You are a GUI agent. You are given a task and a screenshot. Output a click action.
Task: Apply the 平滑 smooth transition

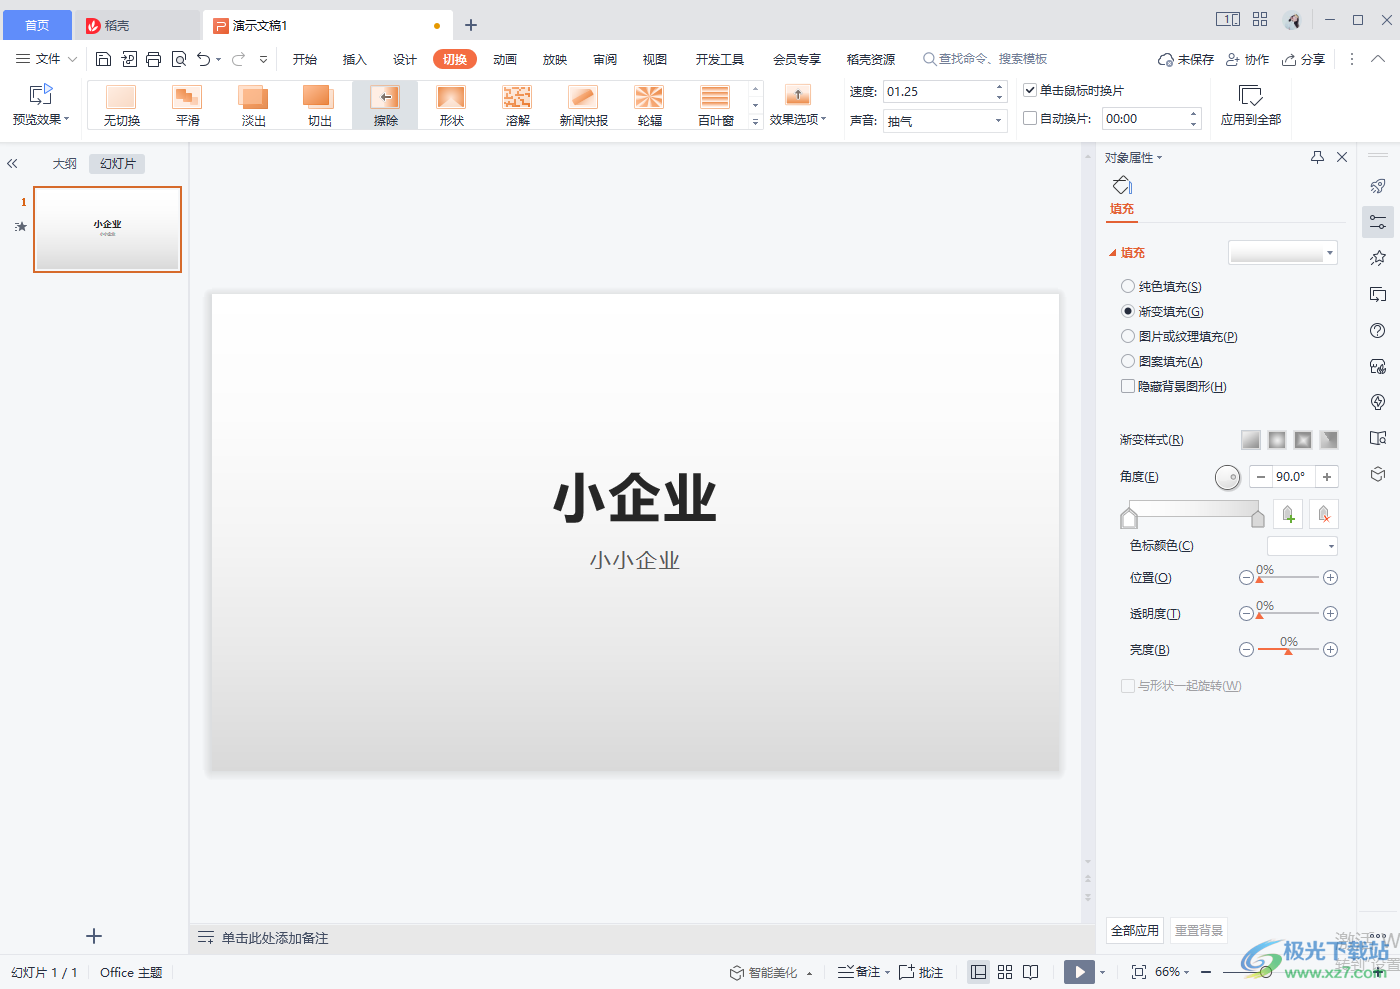coord(187,105)
